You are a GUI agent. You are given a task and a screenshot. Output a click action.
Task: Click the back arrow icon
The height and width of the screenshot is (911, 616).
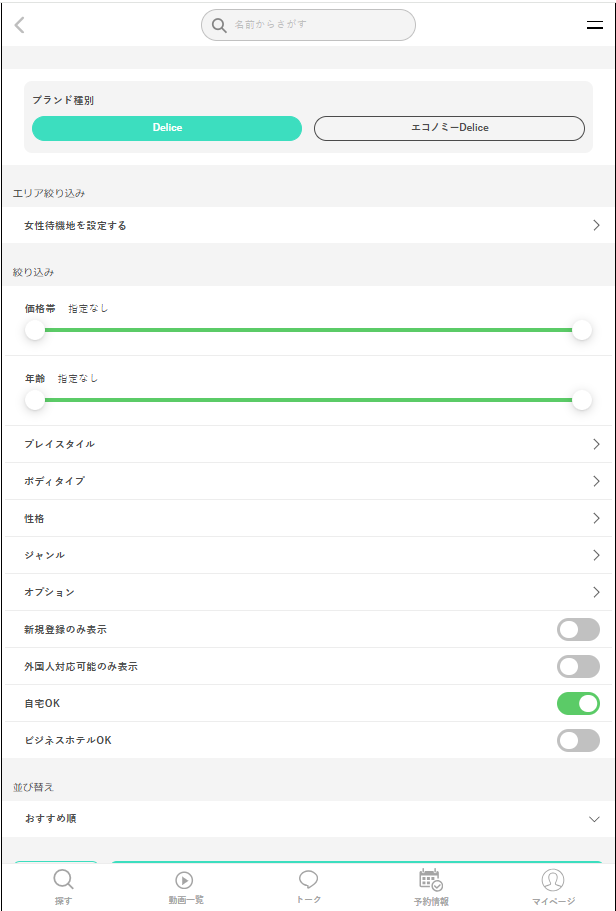tap(20, 25)
